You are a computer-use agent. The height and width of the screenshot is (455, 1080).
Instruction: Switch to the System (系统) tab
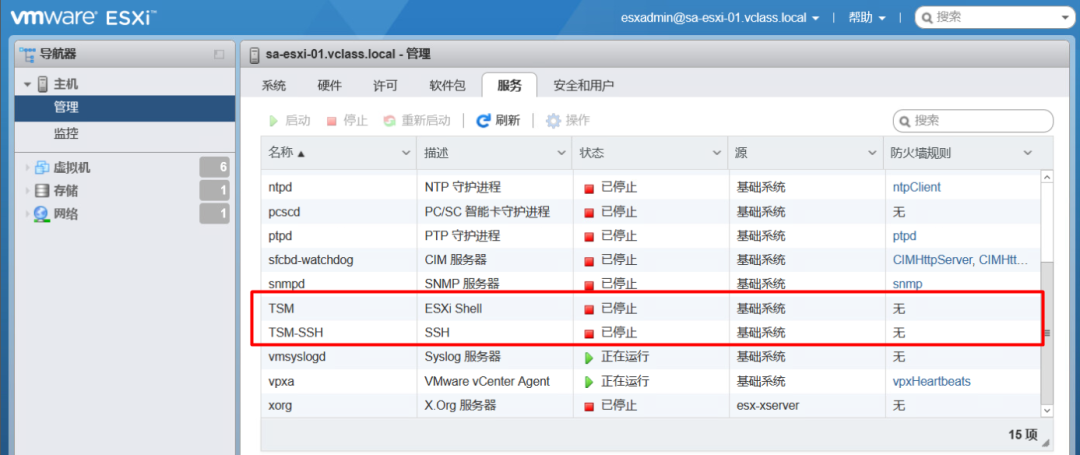273,86
